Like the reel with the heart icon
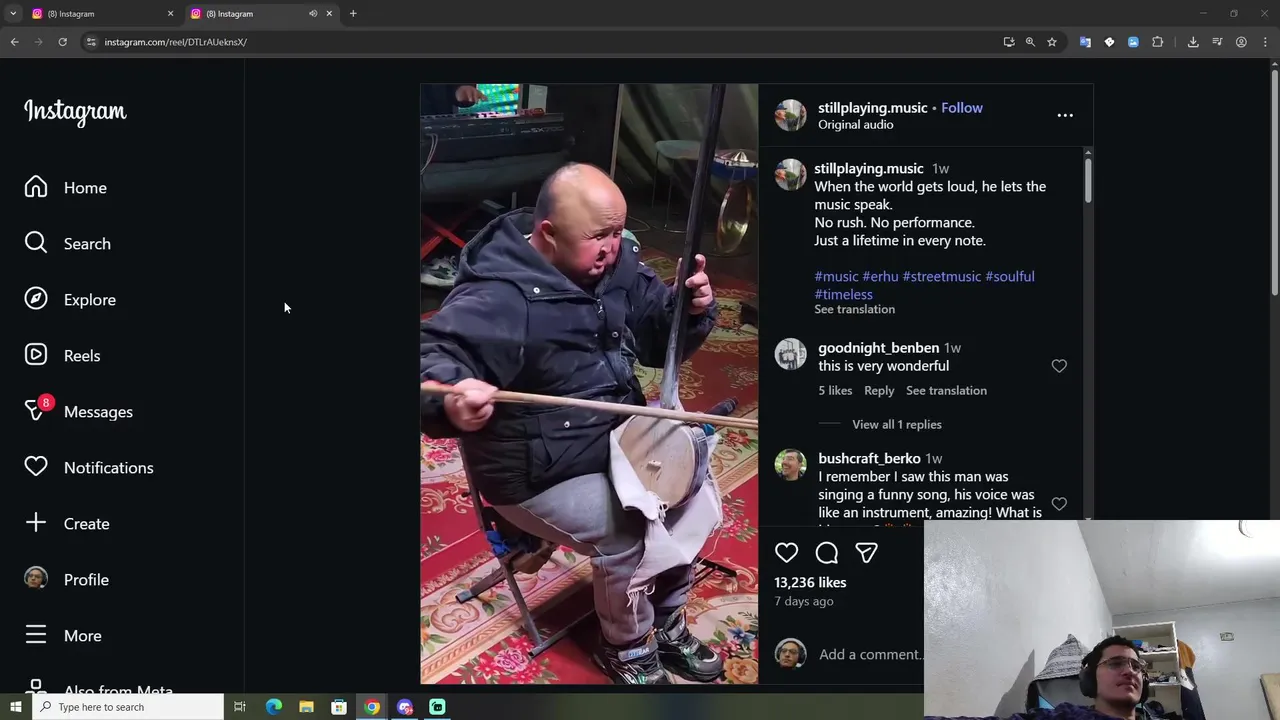This screenshot has height=720, width=1280. (x=786, y=553)
